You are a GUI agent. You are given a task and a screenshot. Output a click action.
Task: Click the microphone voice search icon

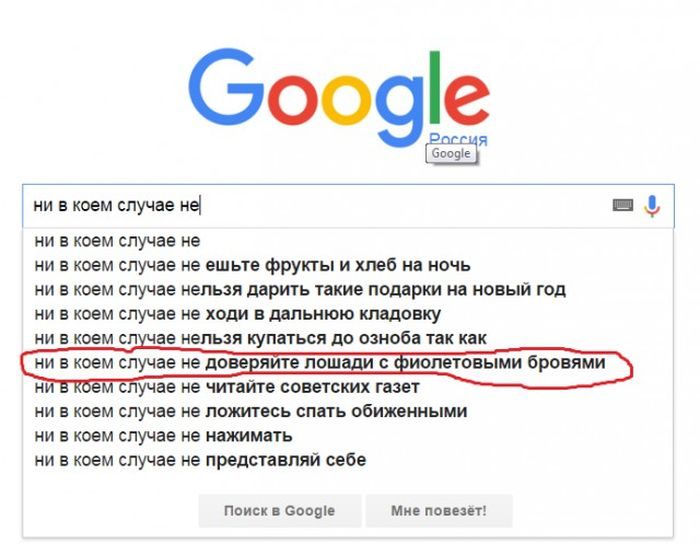[652, 206]
